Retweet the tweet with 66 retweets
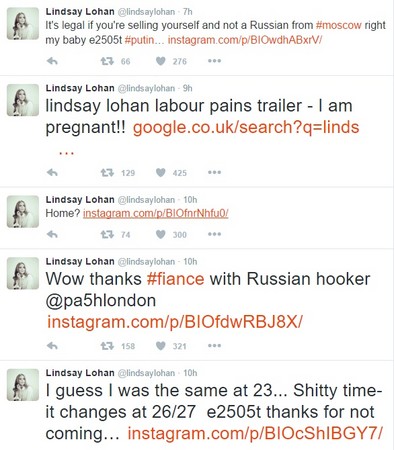 [107, 61]
